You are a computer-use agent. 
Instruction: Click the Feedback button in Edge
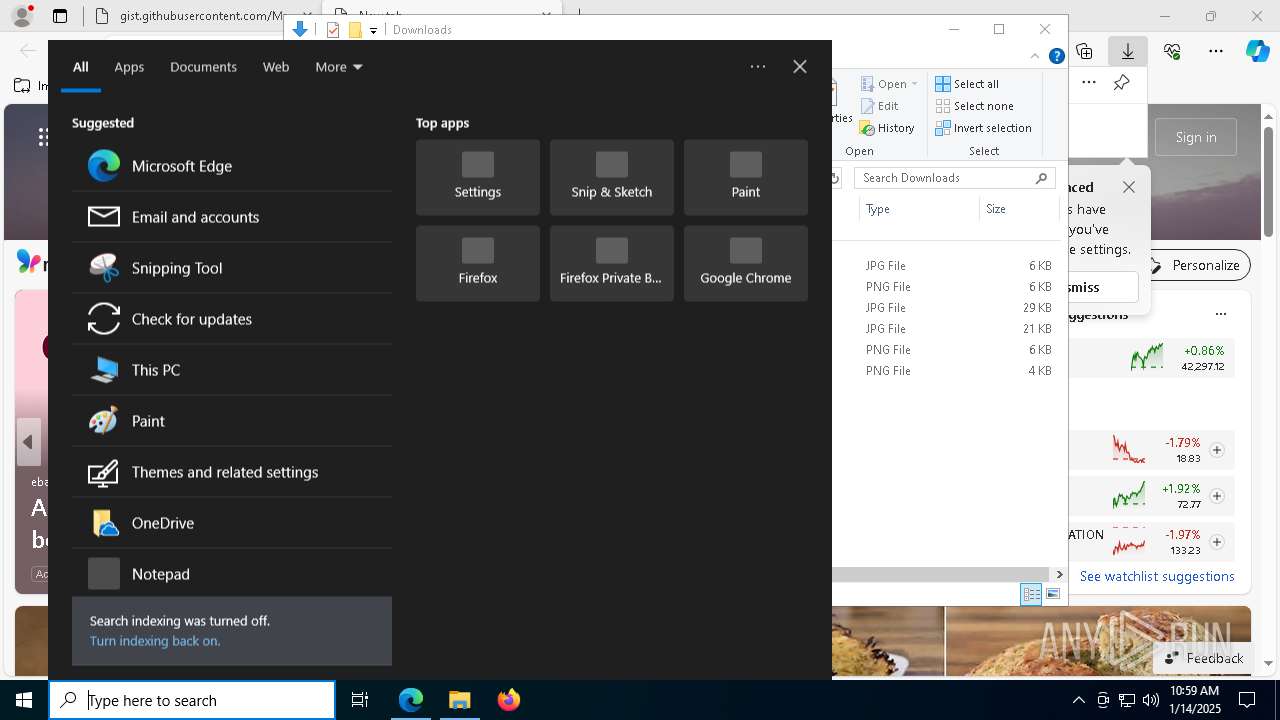click(1203, 658)
